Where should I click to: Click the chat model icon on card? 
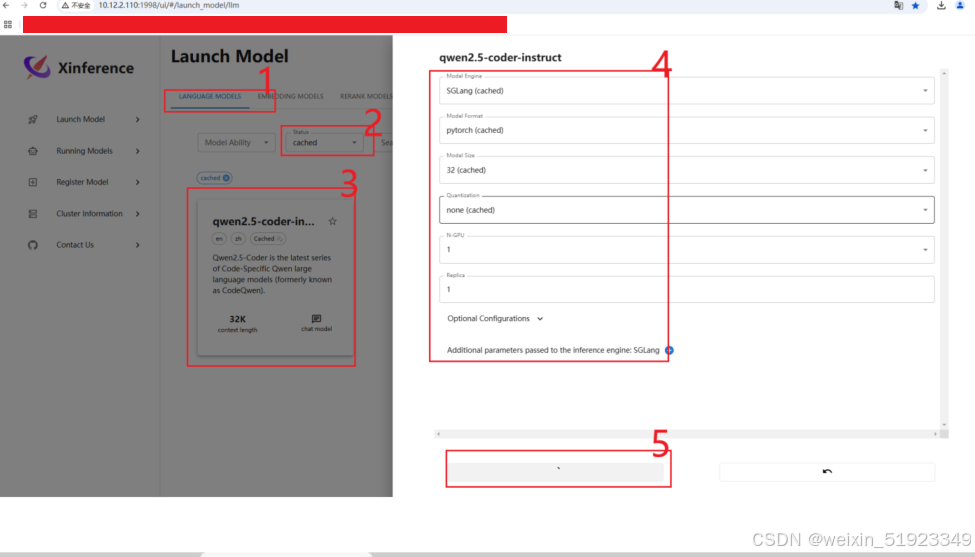click(x=317, y=318)
